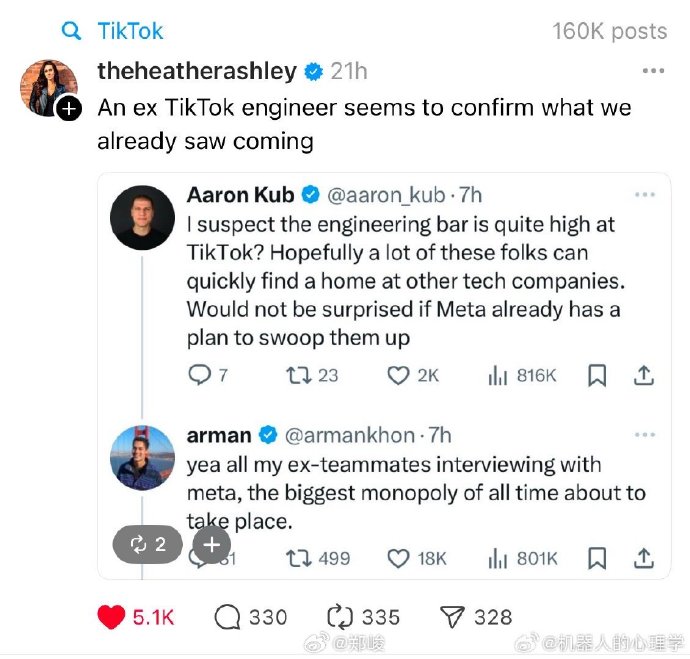Share arman's tweet

(645, 557)
